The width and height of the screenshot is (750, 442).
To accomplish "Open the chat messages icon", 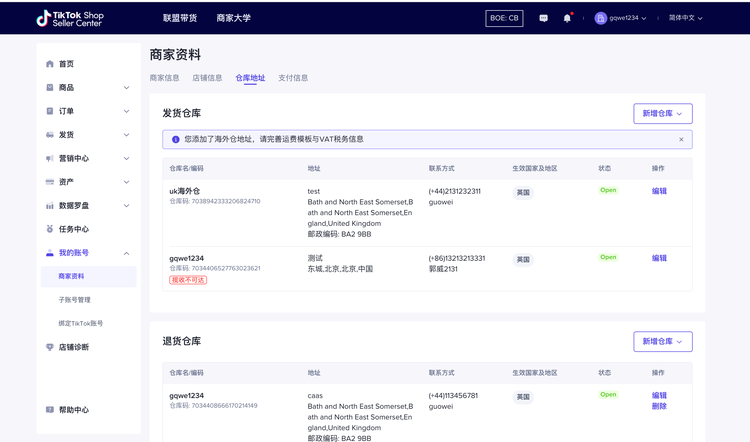I will 543,18.
